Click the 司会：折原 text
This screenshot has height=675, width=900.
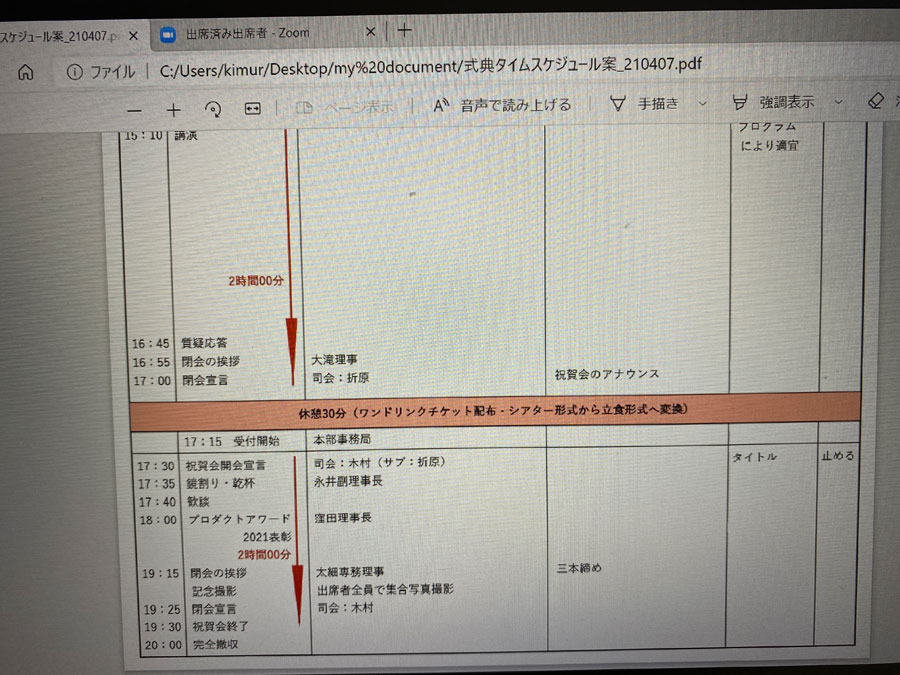click(x=340, y=378)
